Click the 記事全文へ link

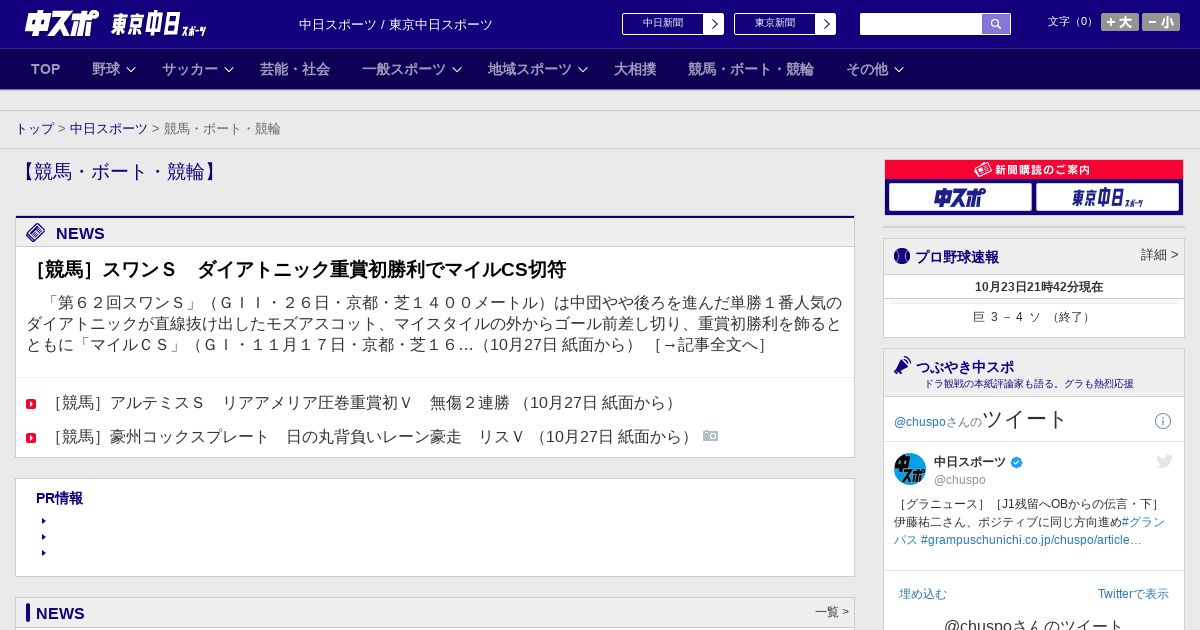pos(709,345)
